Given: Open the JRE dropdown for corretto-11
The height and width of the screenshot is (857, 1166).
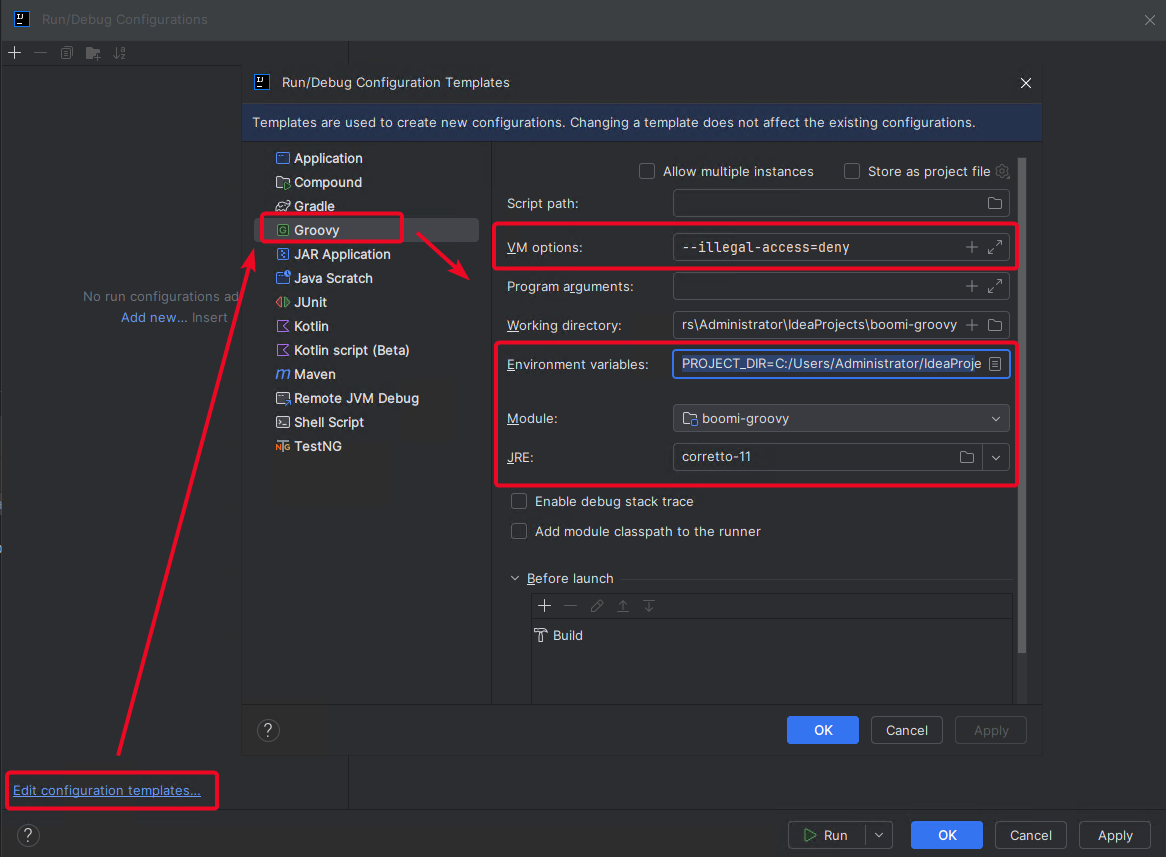Looking at the screenshot, I should tap(996, 457).
